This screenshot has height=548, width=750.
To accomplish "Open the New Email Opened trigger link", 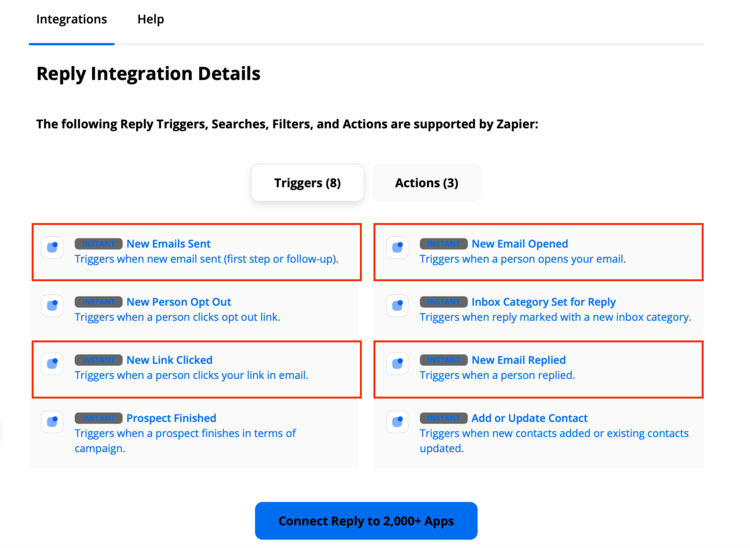I will coord(520,244).
